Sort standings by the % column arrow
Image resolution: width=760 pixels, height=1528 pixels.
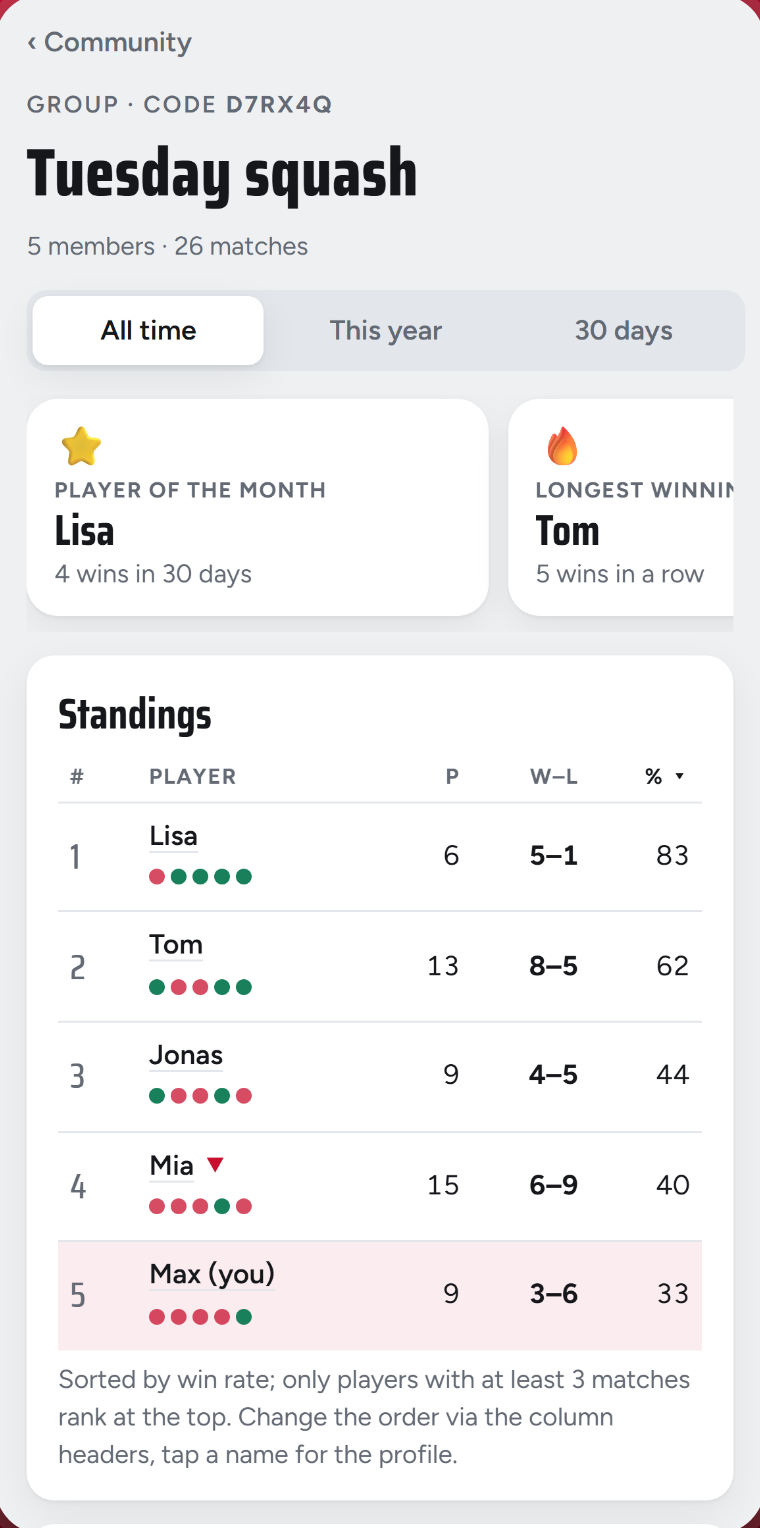(x=680, y=777)
